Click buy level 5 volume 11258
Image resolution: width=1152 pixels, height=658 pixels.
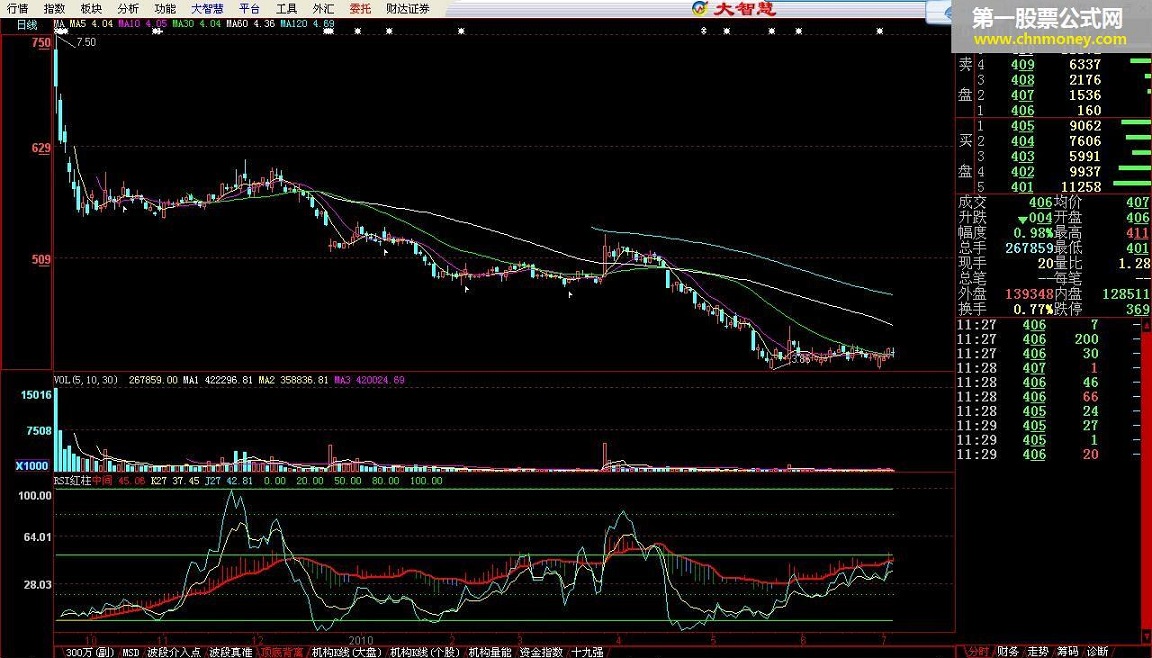pyautogui.click(x=1081, y=187)
